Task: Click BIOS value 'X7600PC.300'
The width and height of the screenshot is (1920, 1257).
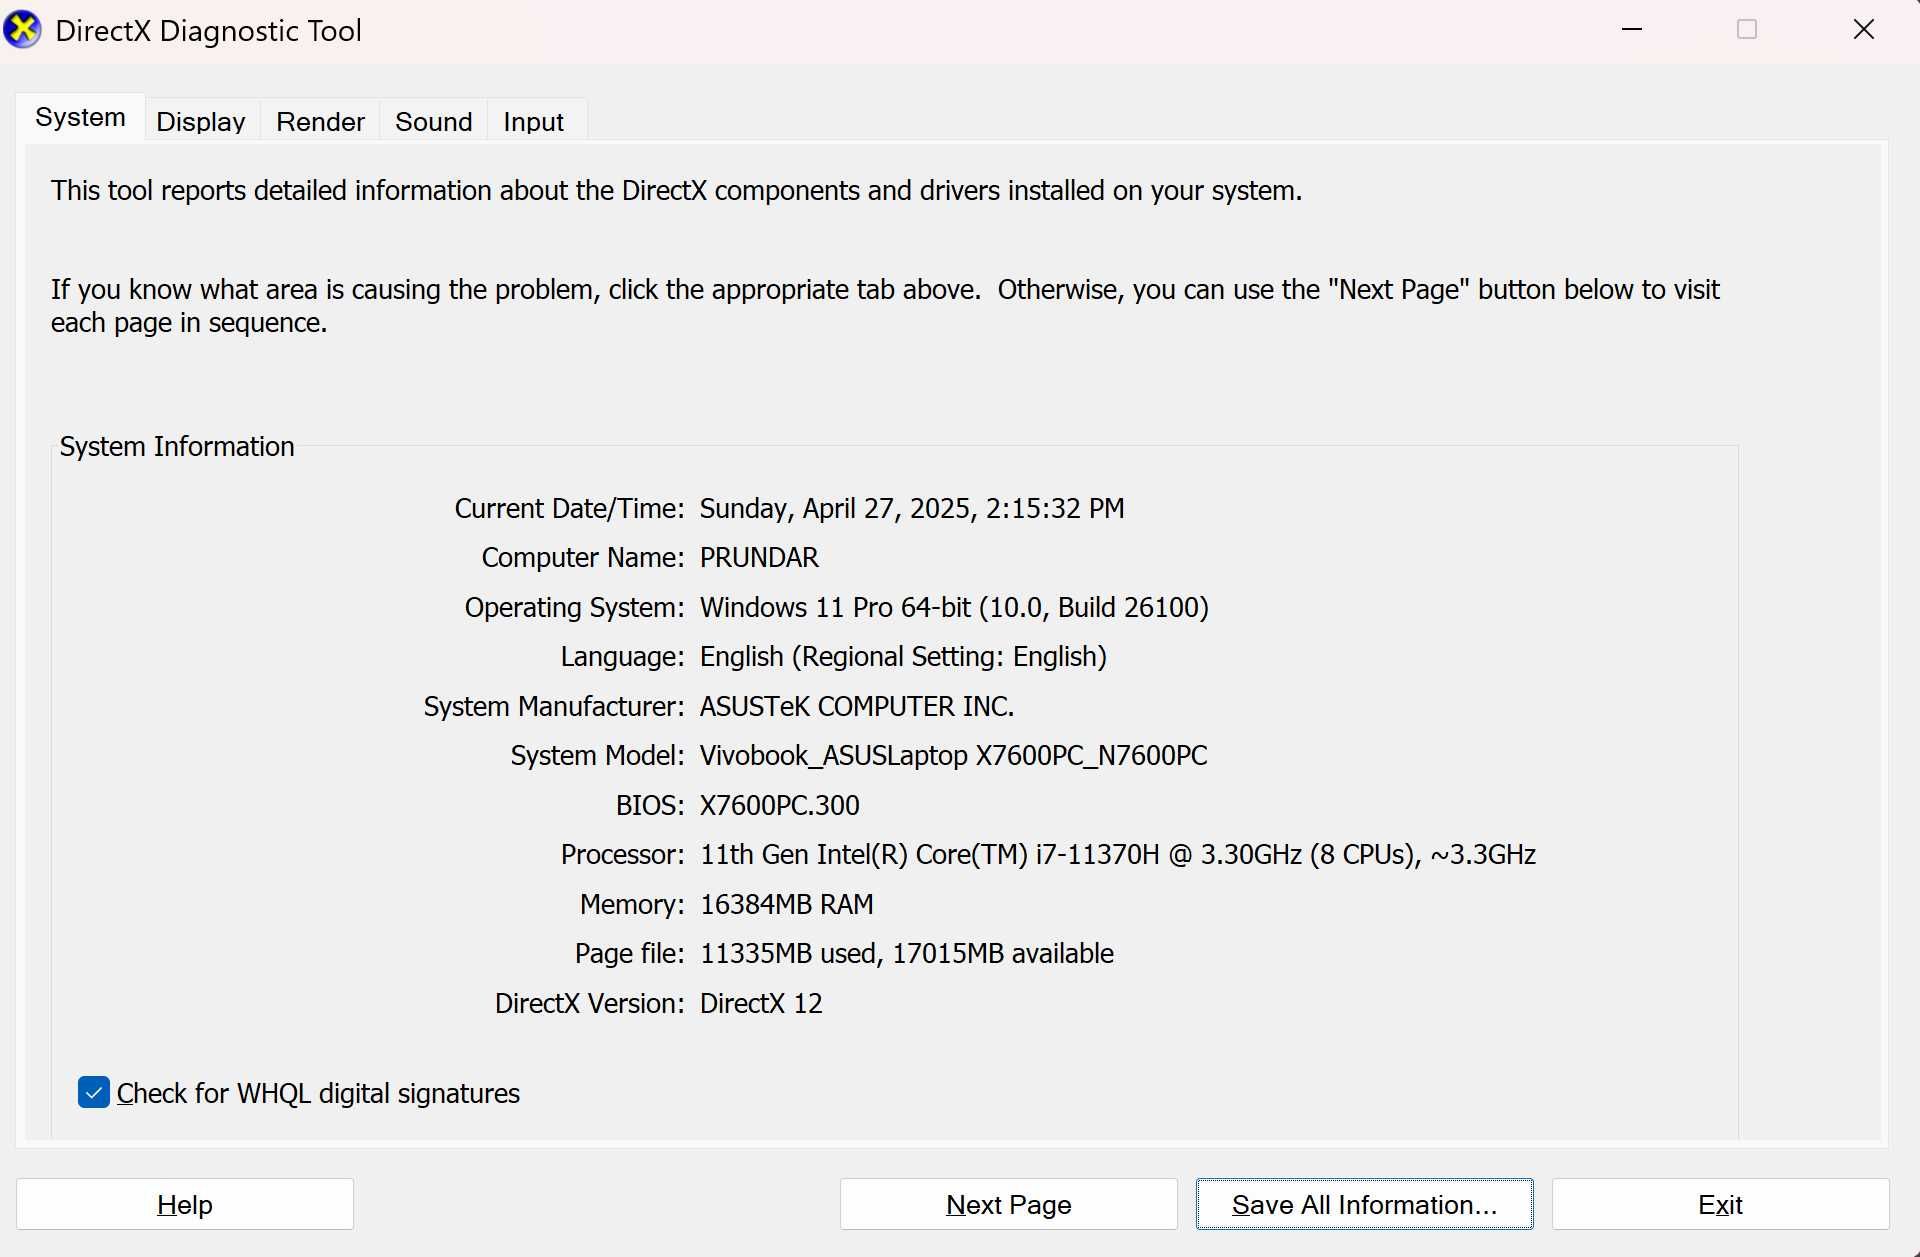Action: pyautogui.click(x=779, y=805)
